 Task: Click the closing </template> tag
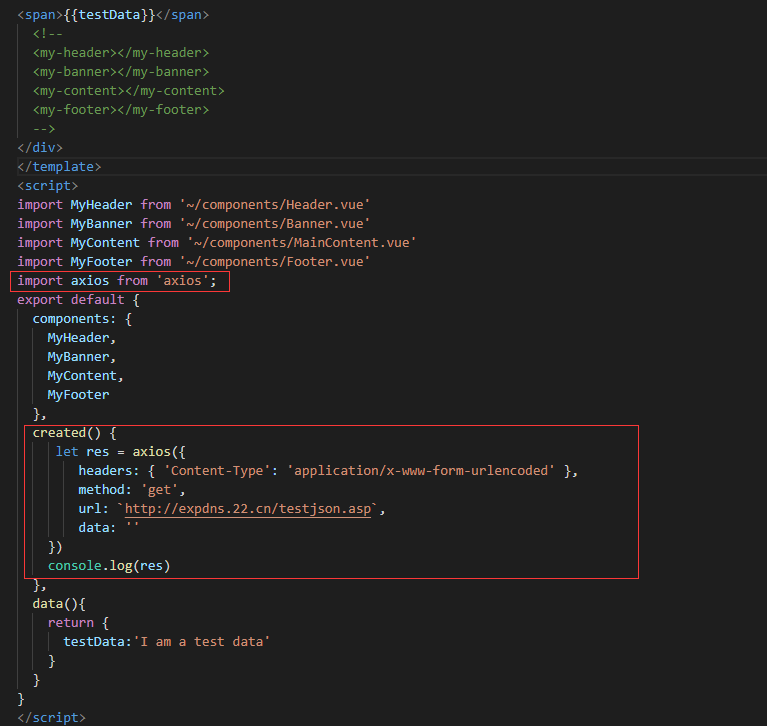[59, 167]
